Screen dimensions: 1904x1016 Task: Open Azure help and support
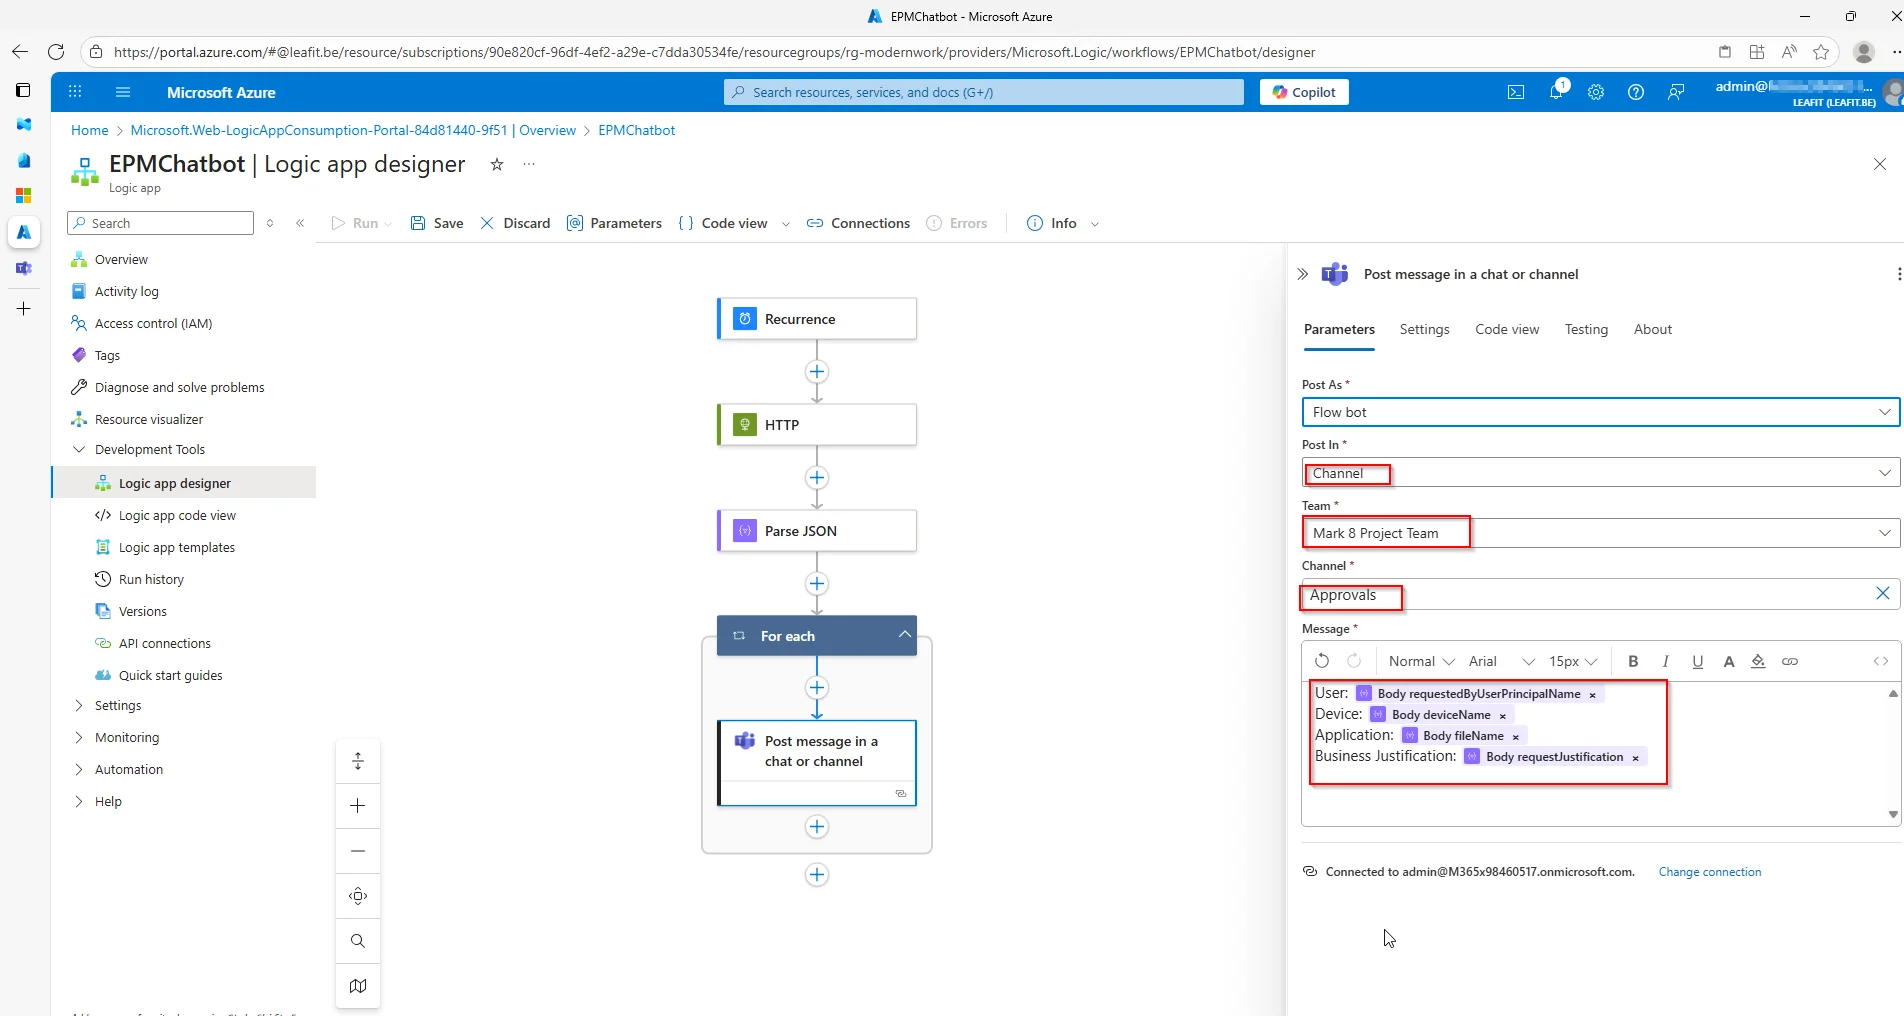1636,92
